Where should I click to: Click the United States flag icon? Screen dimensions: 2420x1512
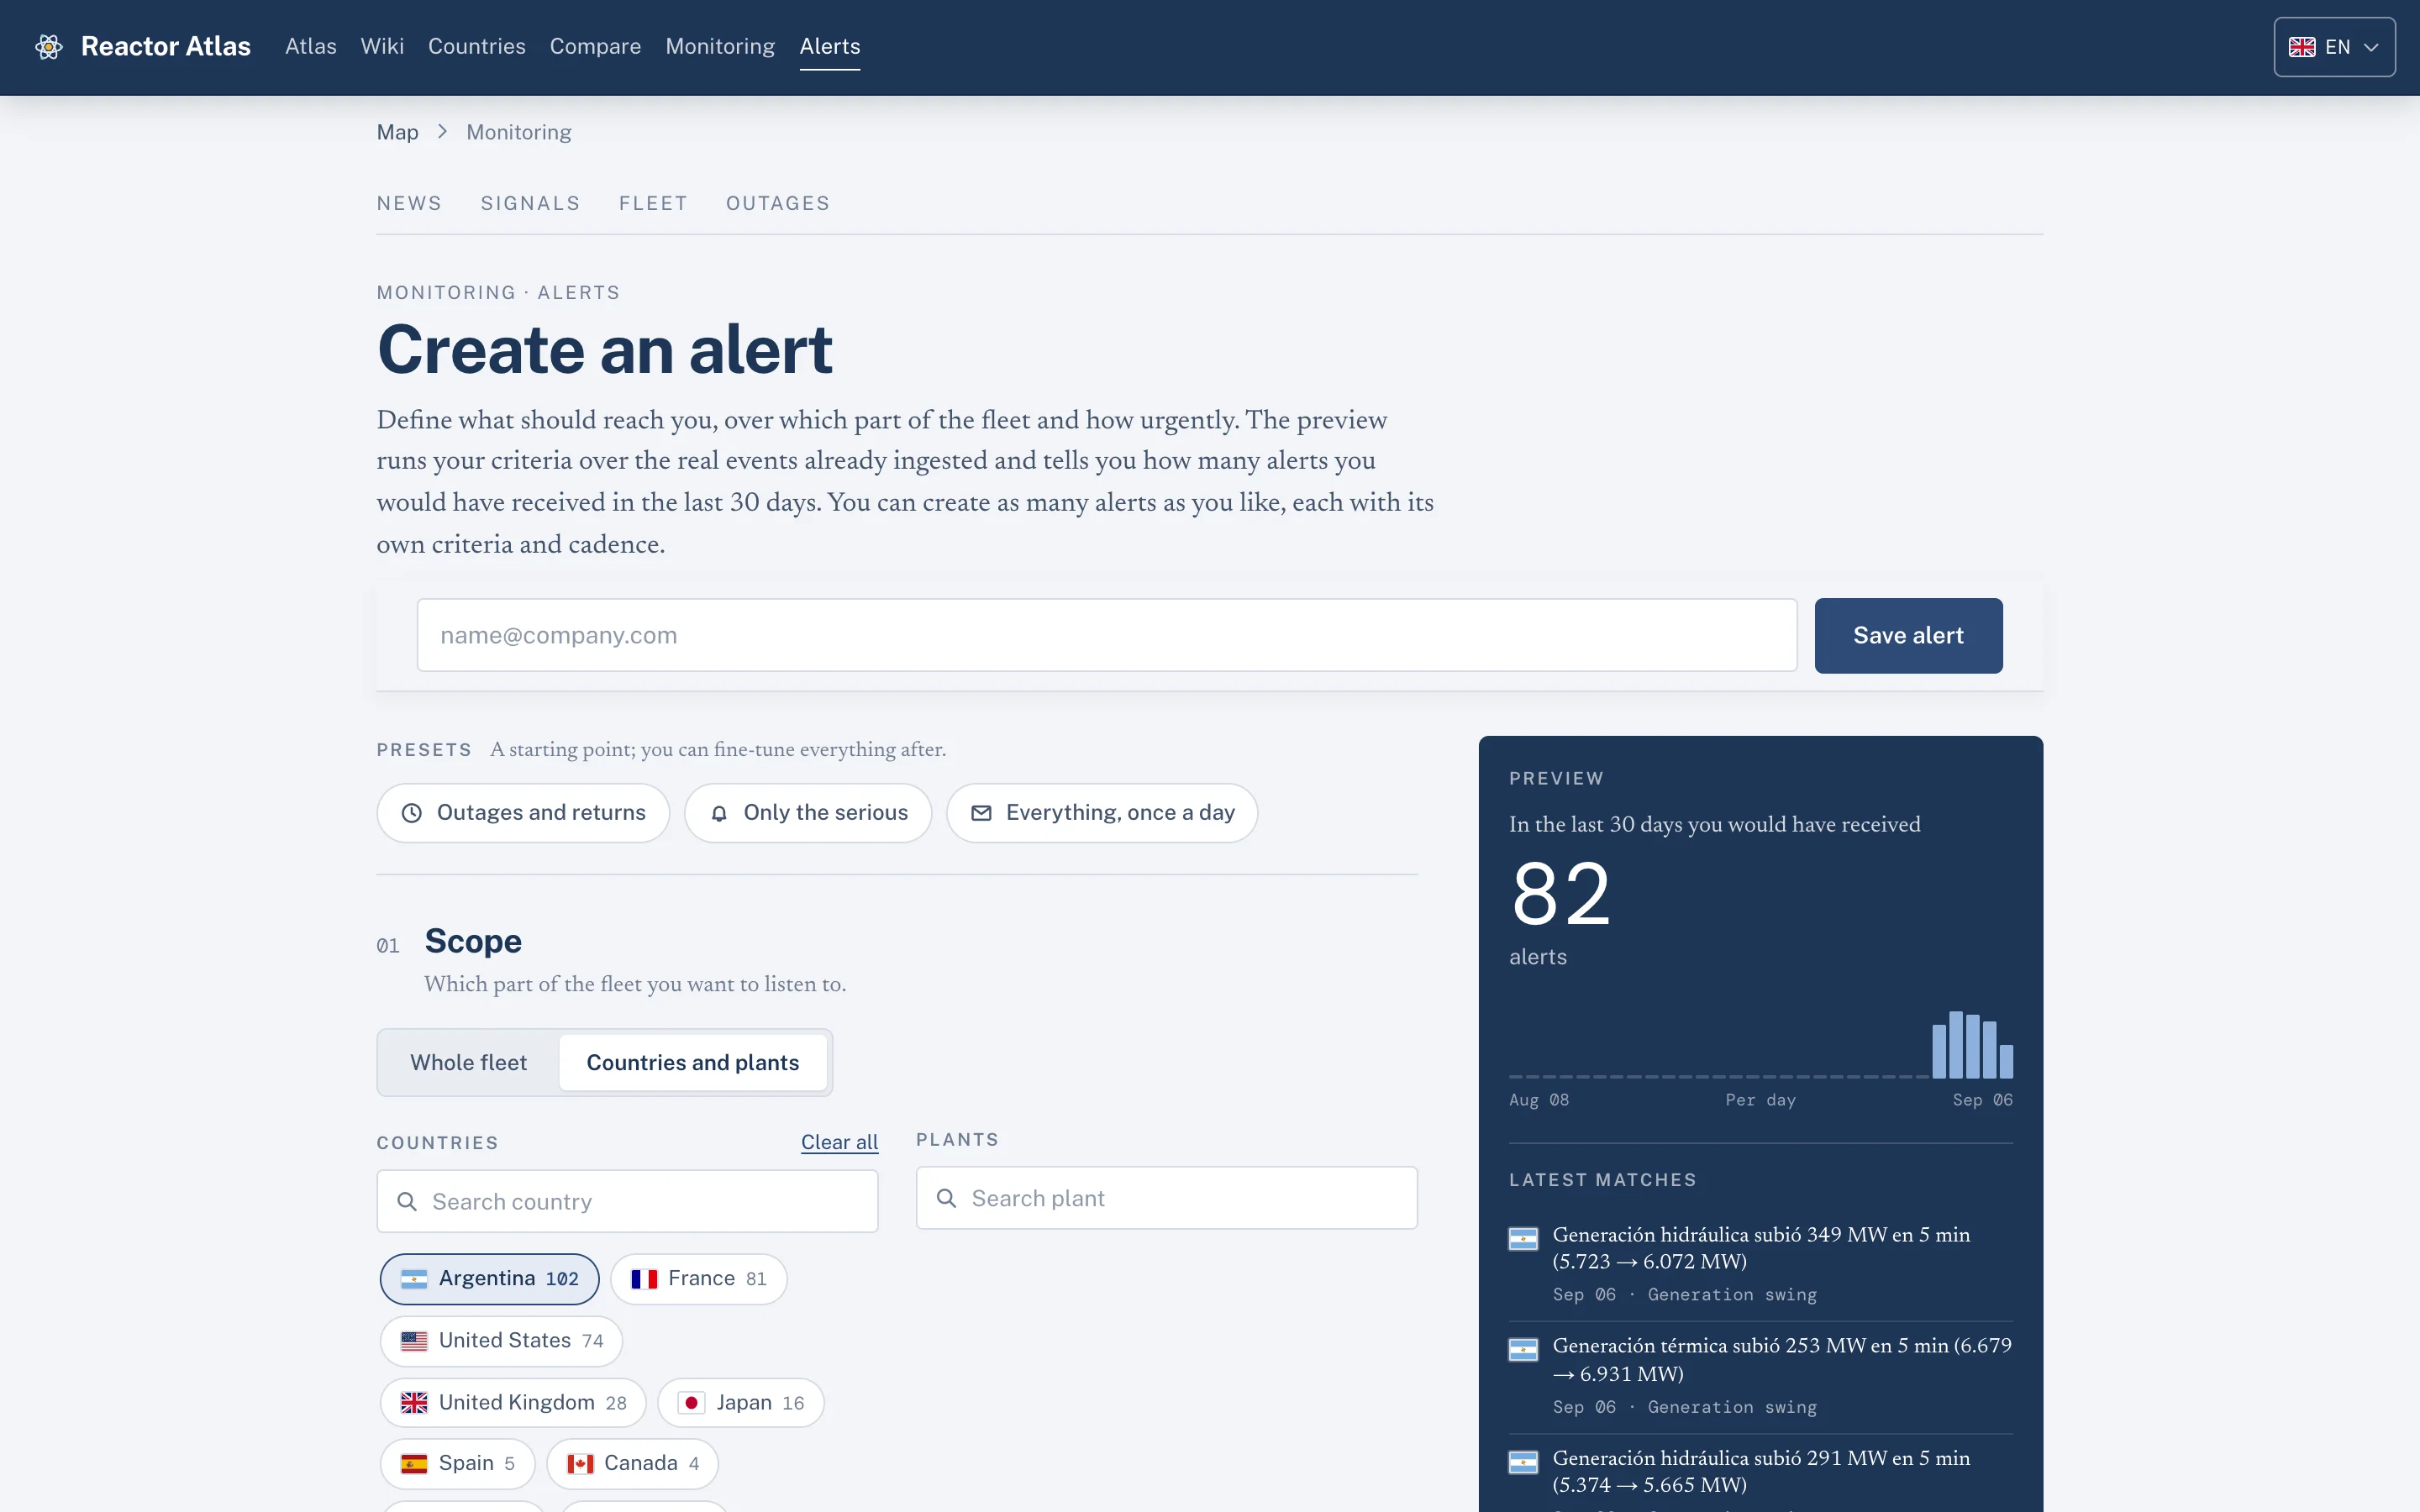pos(414,1341)
